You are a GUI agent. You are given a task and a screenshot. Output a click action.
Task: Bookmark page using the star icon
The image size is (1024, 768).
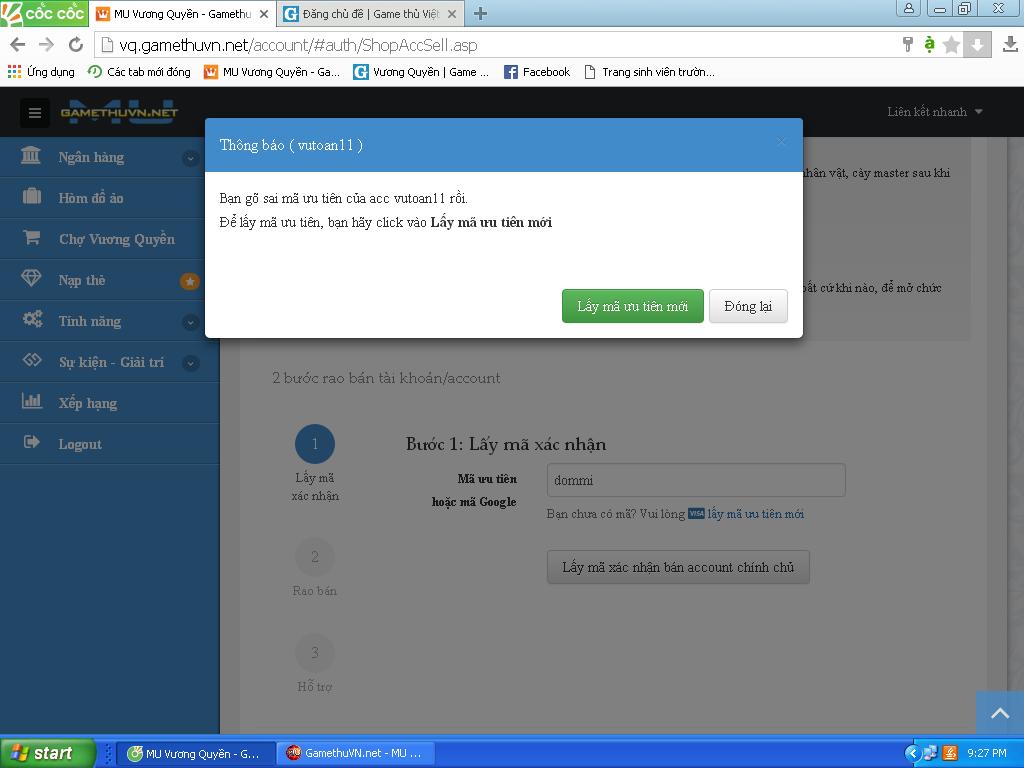(951, 45)
